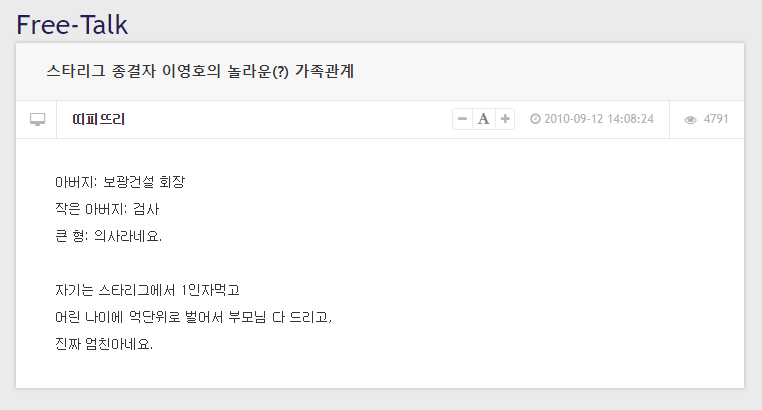
Task: Increase font size with the plus button
Action: pyautogui.click(x=505, y=119)
